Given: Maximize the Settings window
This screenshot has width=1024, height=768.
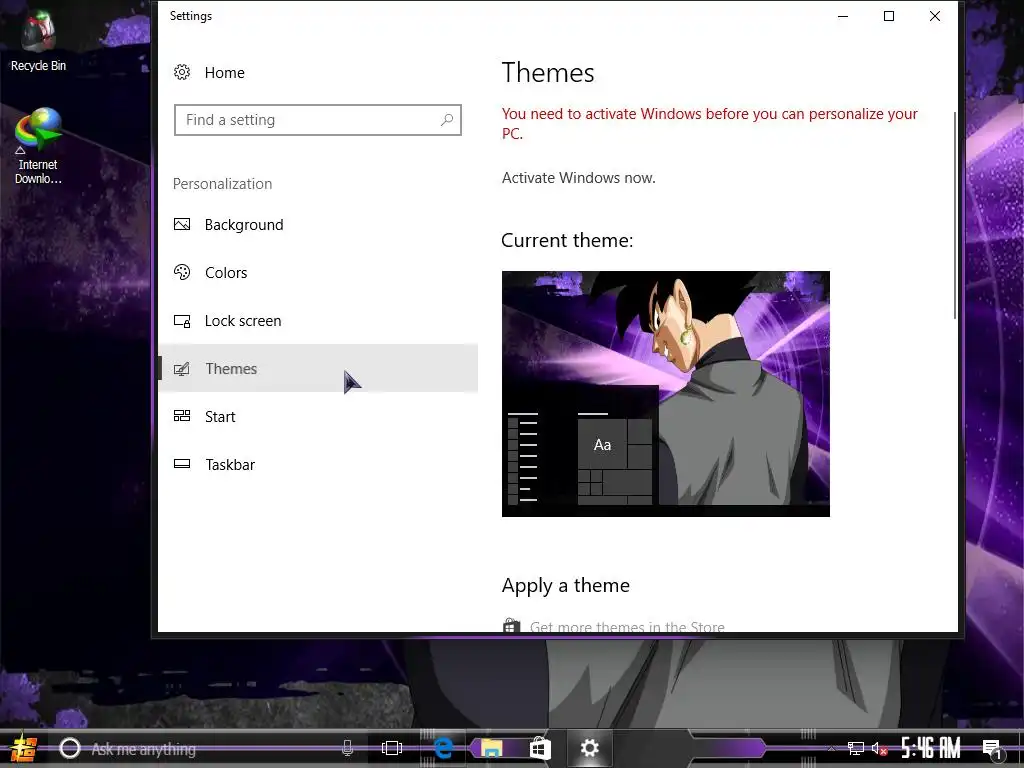Looking at the screenshot, I should 889,16.
